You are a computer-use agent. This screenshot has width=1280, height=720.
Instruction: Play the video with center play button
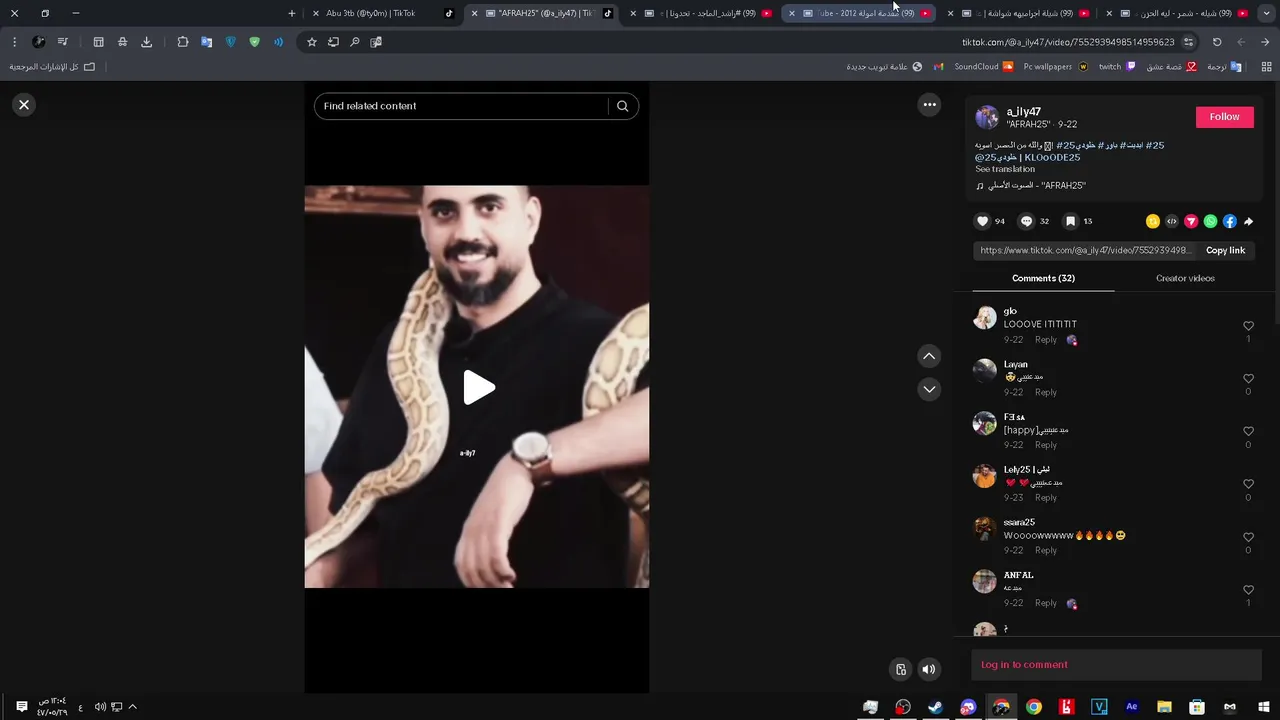[x=478, y=387]
